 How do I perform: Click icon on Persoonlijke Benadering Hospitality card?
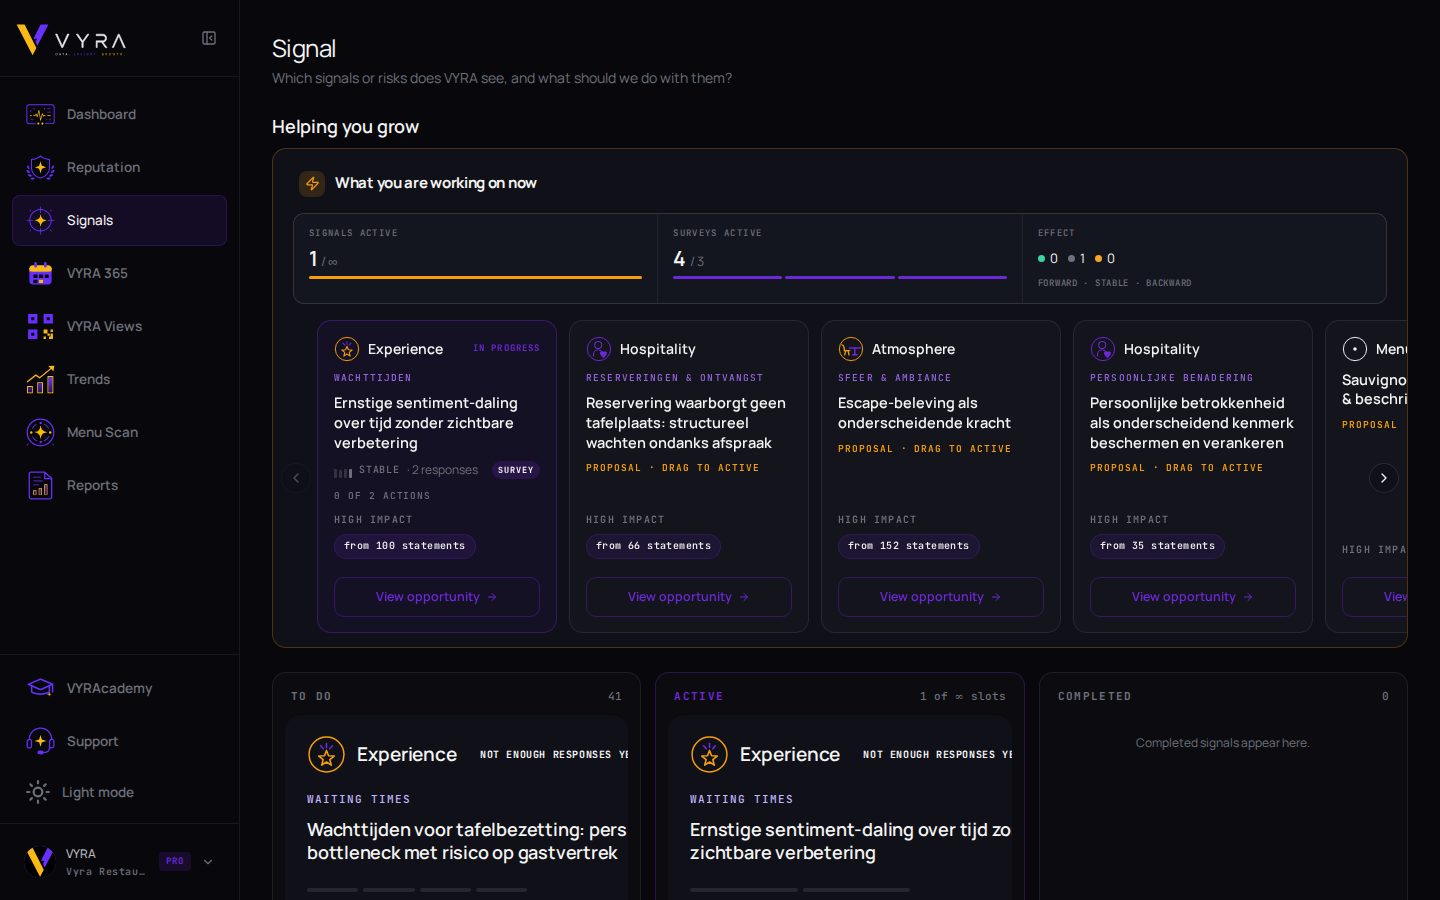1102,349
